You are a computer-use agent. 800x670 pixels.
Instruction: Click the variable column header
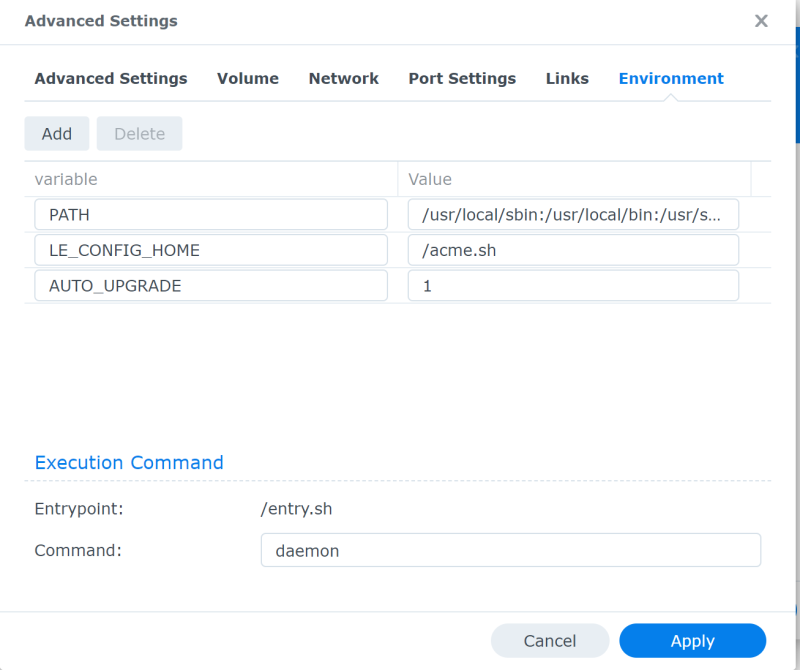(x=210, y=179)
